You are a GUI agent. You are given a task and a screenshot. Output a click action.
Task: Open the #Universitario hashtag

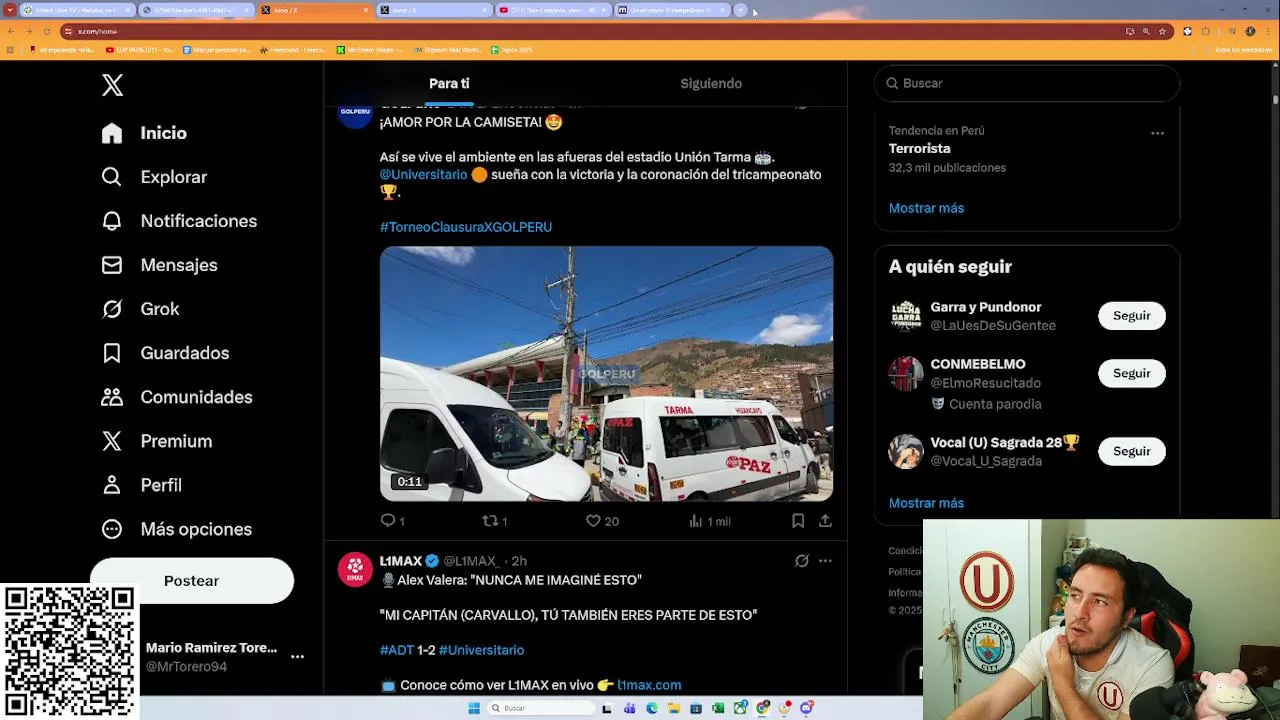pyautogui.click(x=481, y=650)
